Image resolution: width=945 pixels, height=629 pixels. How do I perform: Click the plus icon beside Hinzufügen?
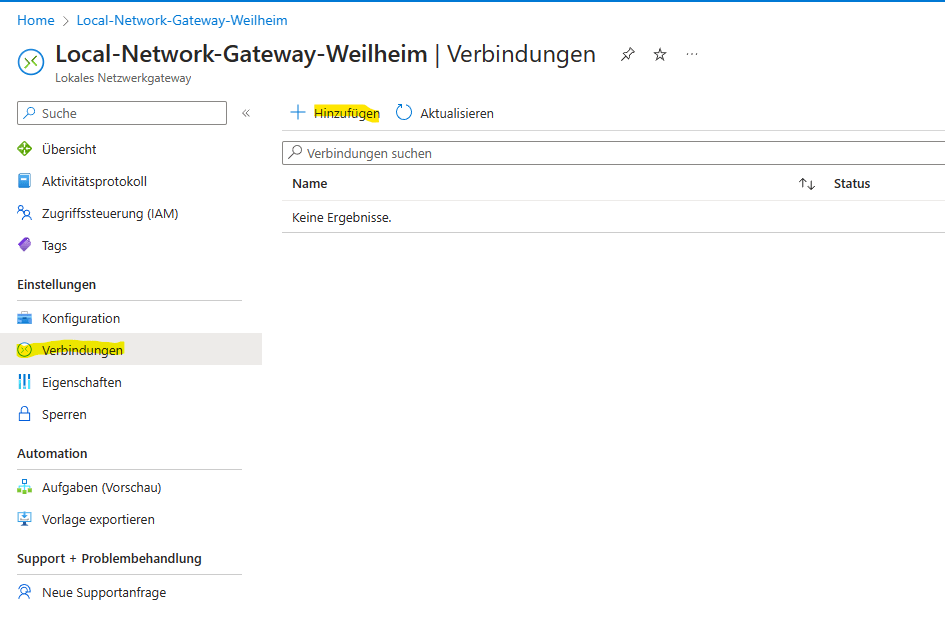click(x=298, y=113)
